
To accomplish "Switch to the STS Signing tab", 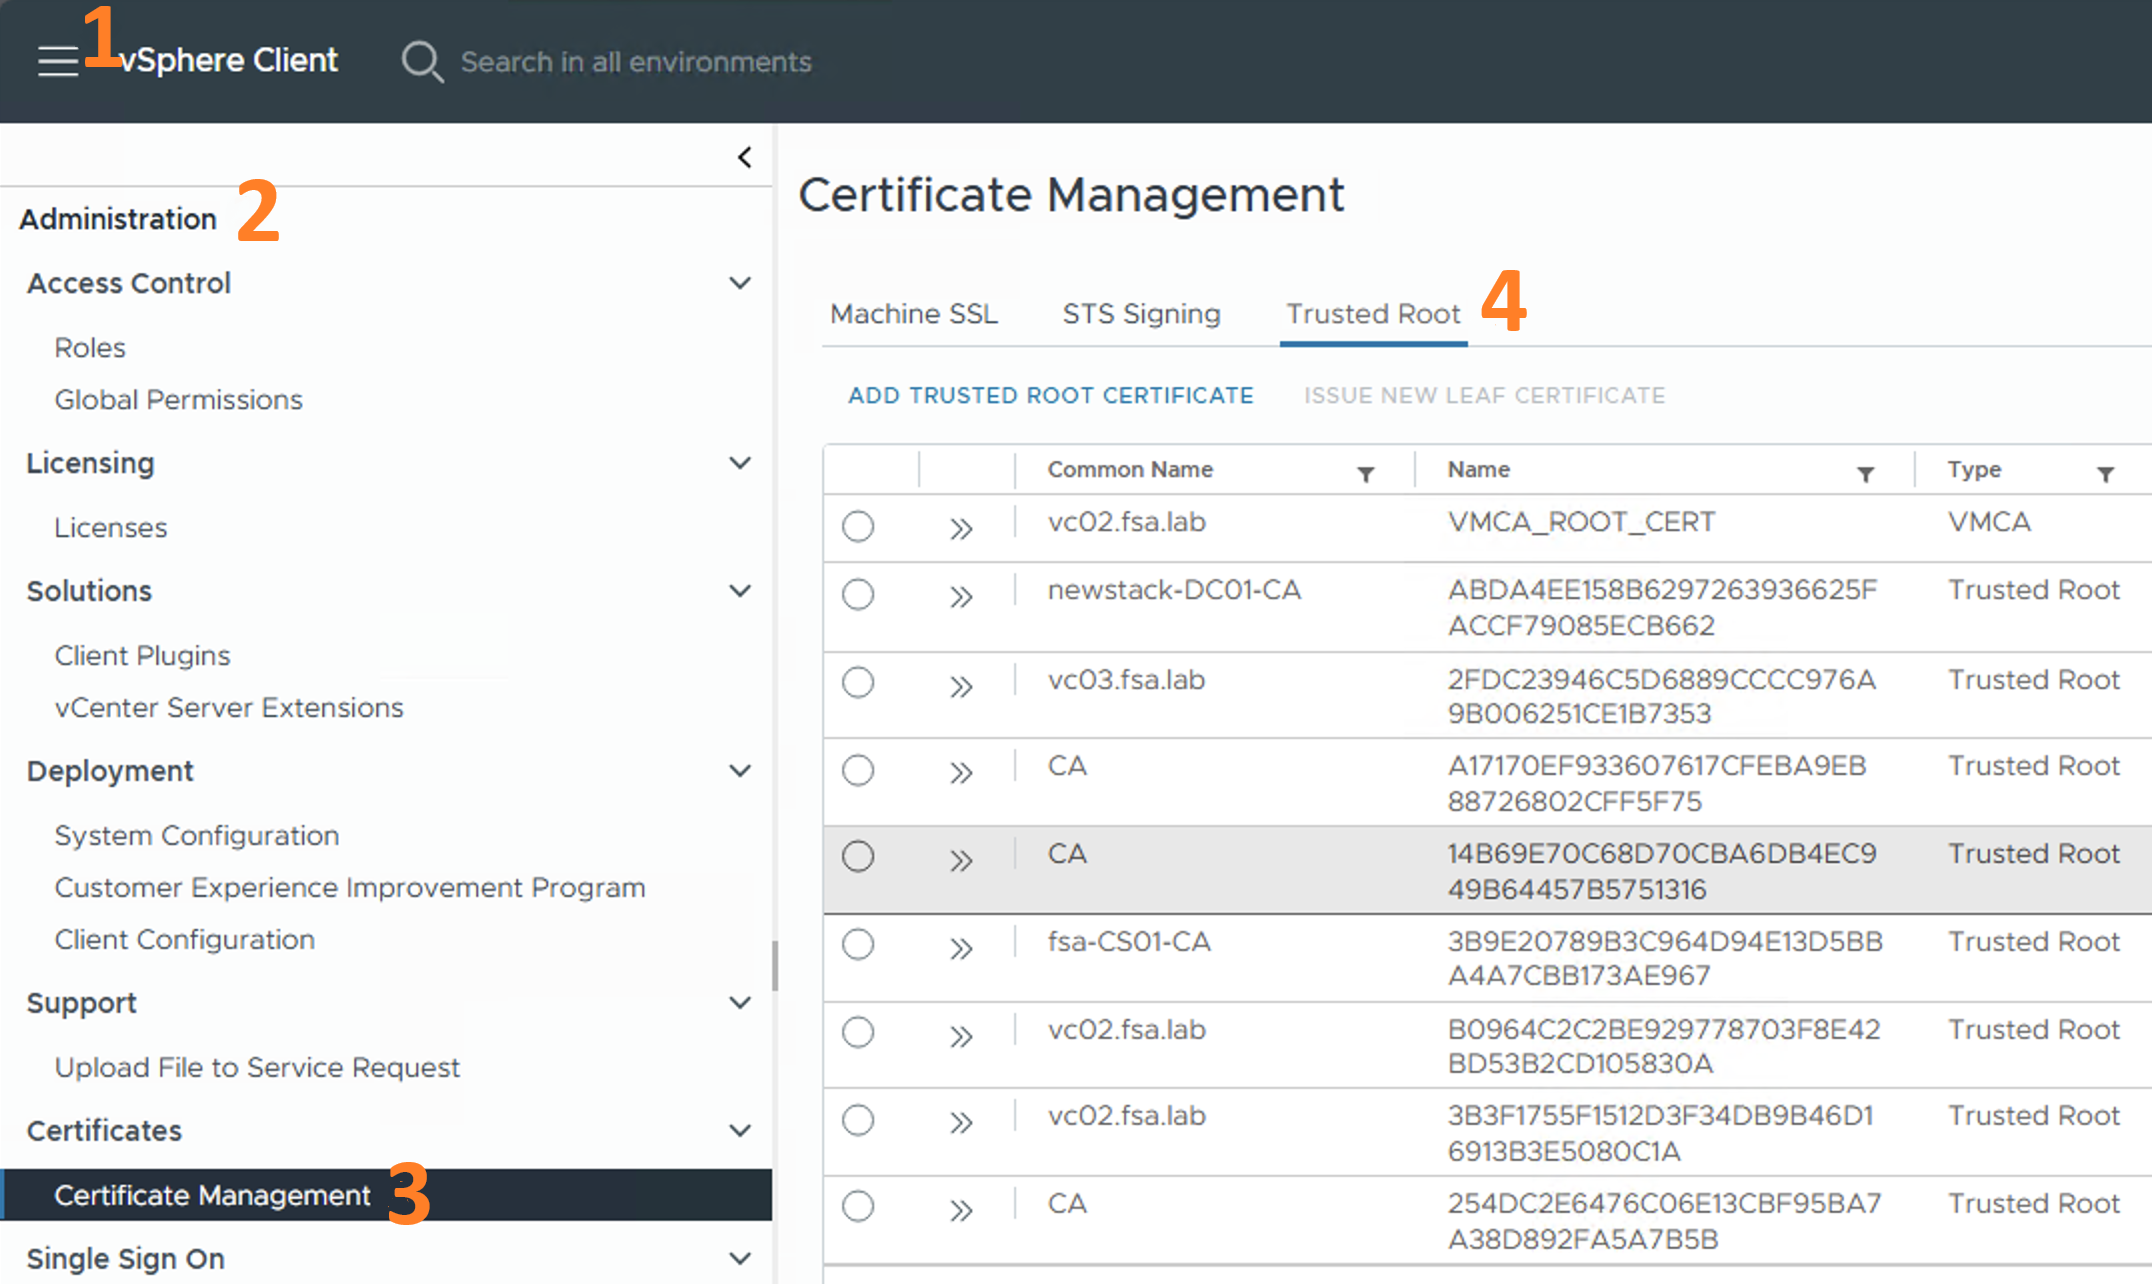I will (1140, 313).
